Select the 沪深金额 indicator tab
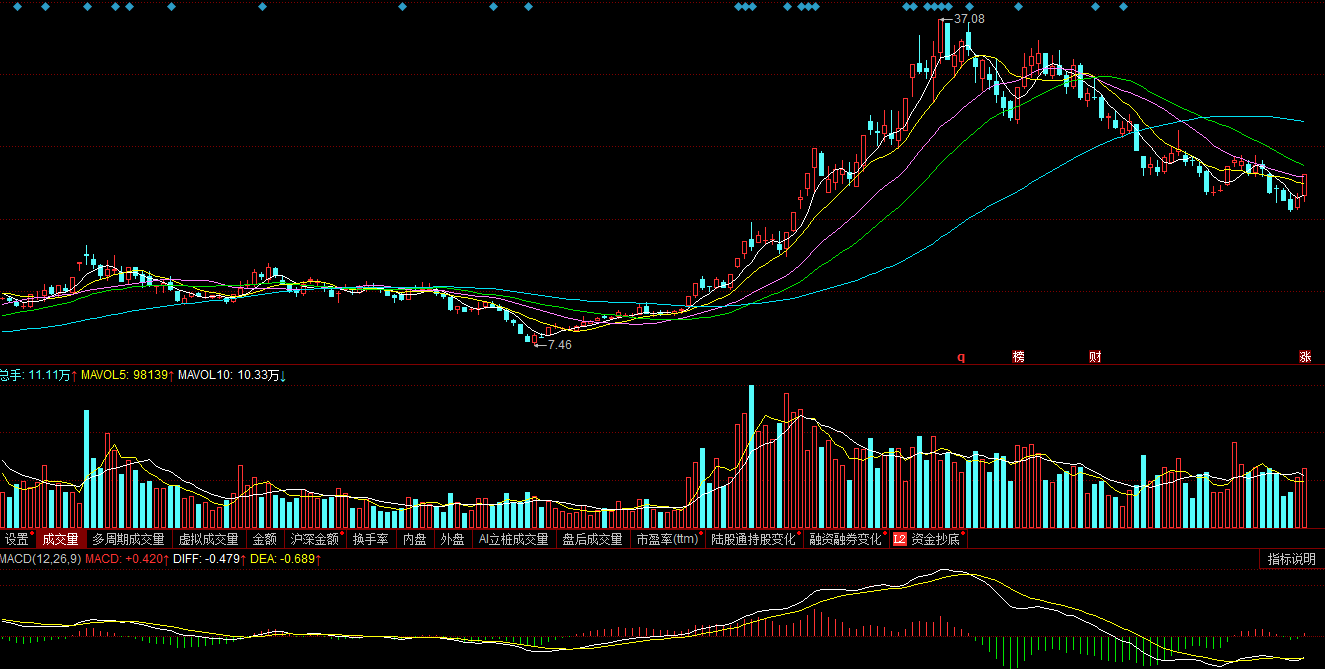 coord(314,539)
